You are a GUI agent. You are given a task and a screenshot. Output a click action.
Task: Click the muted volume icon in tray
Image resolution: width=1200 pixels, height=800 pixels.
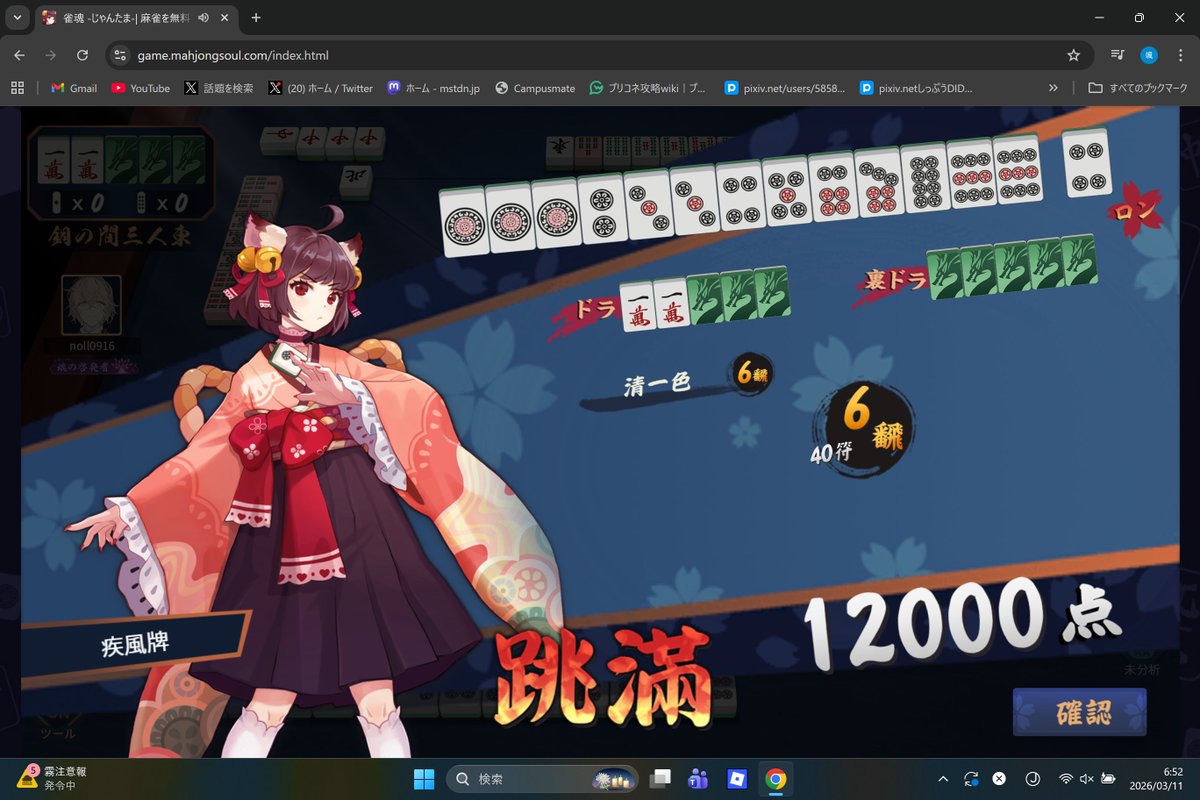(x=1087, y=779)
